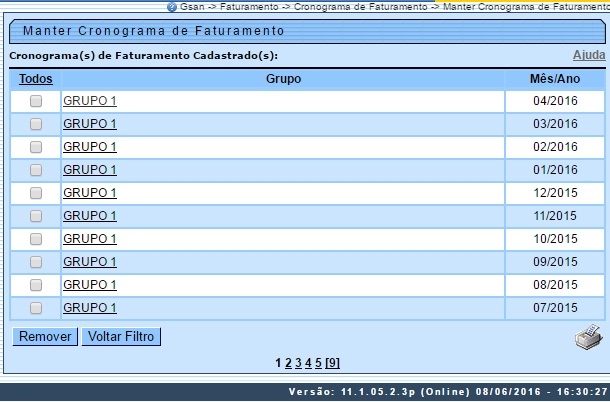This screenshot has height=402, width=610.
Task: Click the Voltar Filtro button
Action: (121, 336)
